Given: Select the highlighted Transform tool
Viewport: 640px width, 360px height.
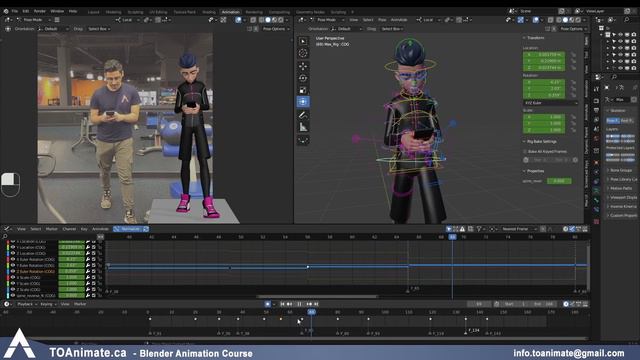Looking at the screenshot, I should point(303,102).
